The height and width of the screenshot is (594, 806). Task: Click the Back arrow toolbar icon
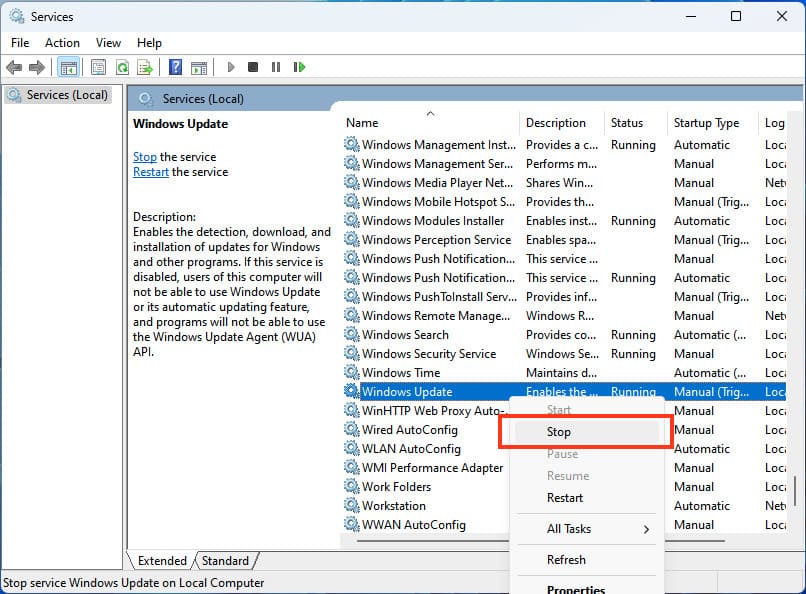coord(14,67)
